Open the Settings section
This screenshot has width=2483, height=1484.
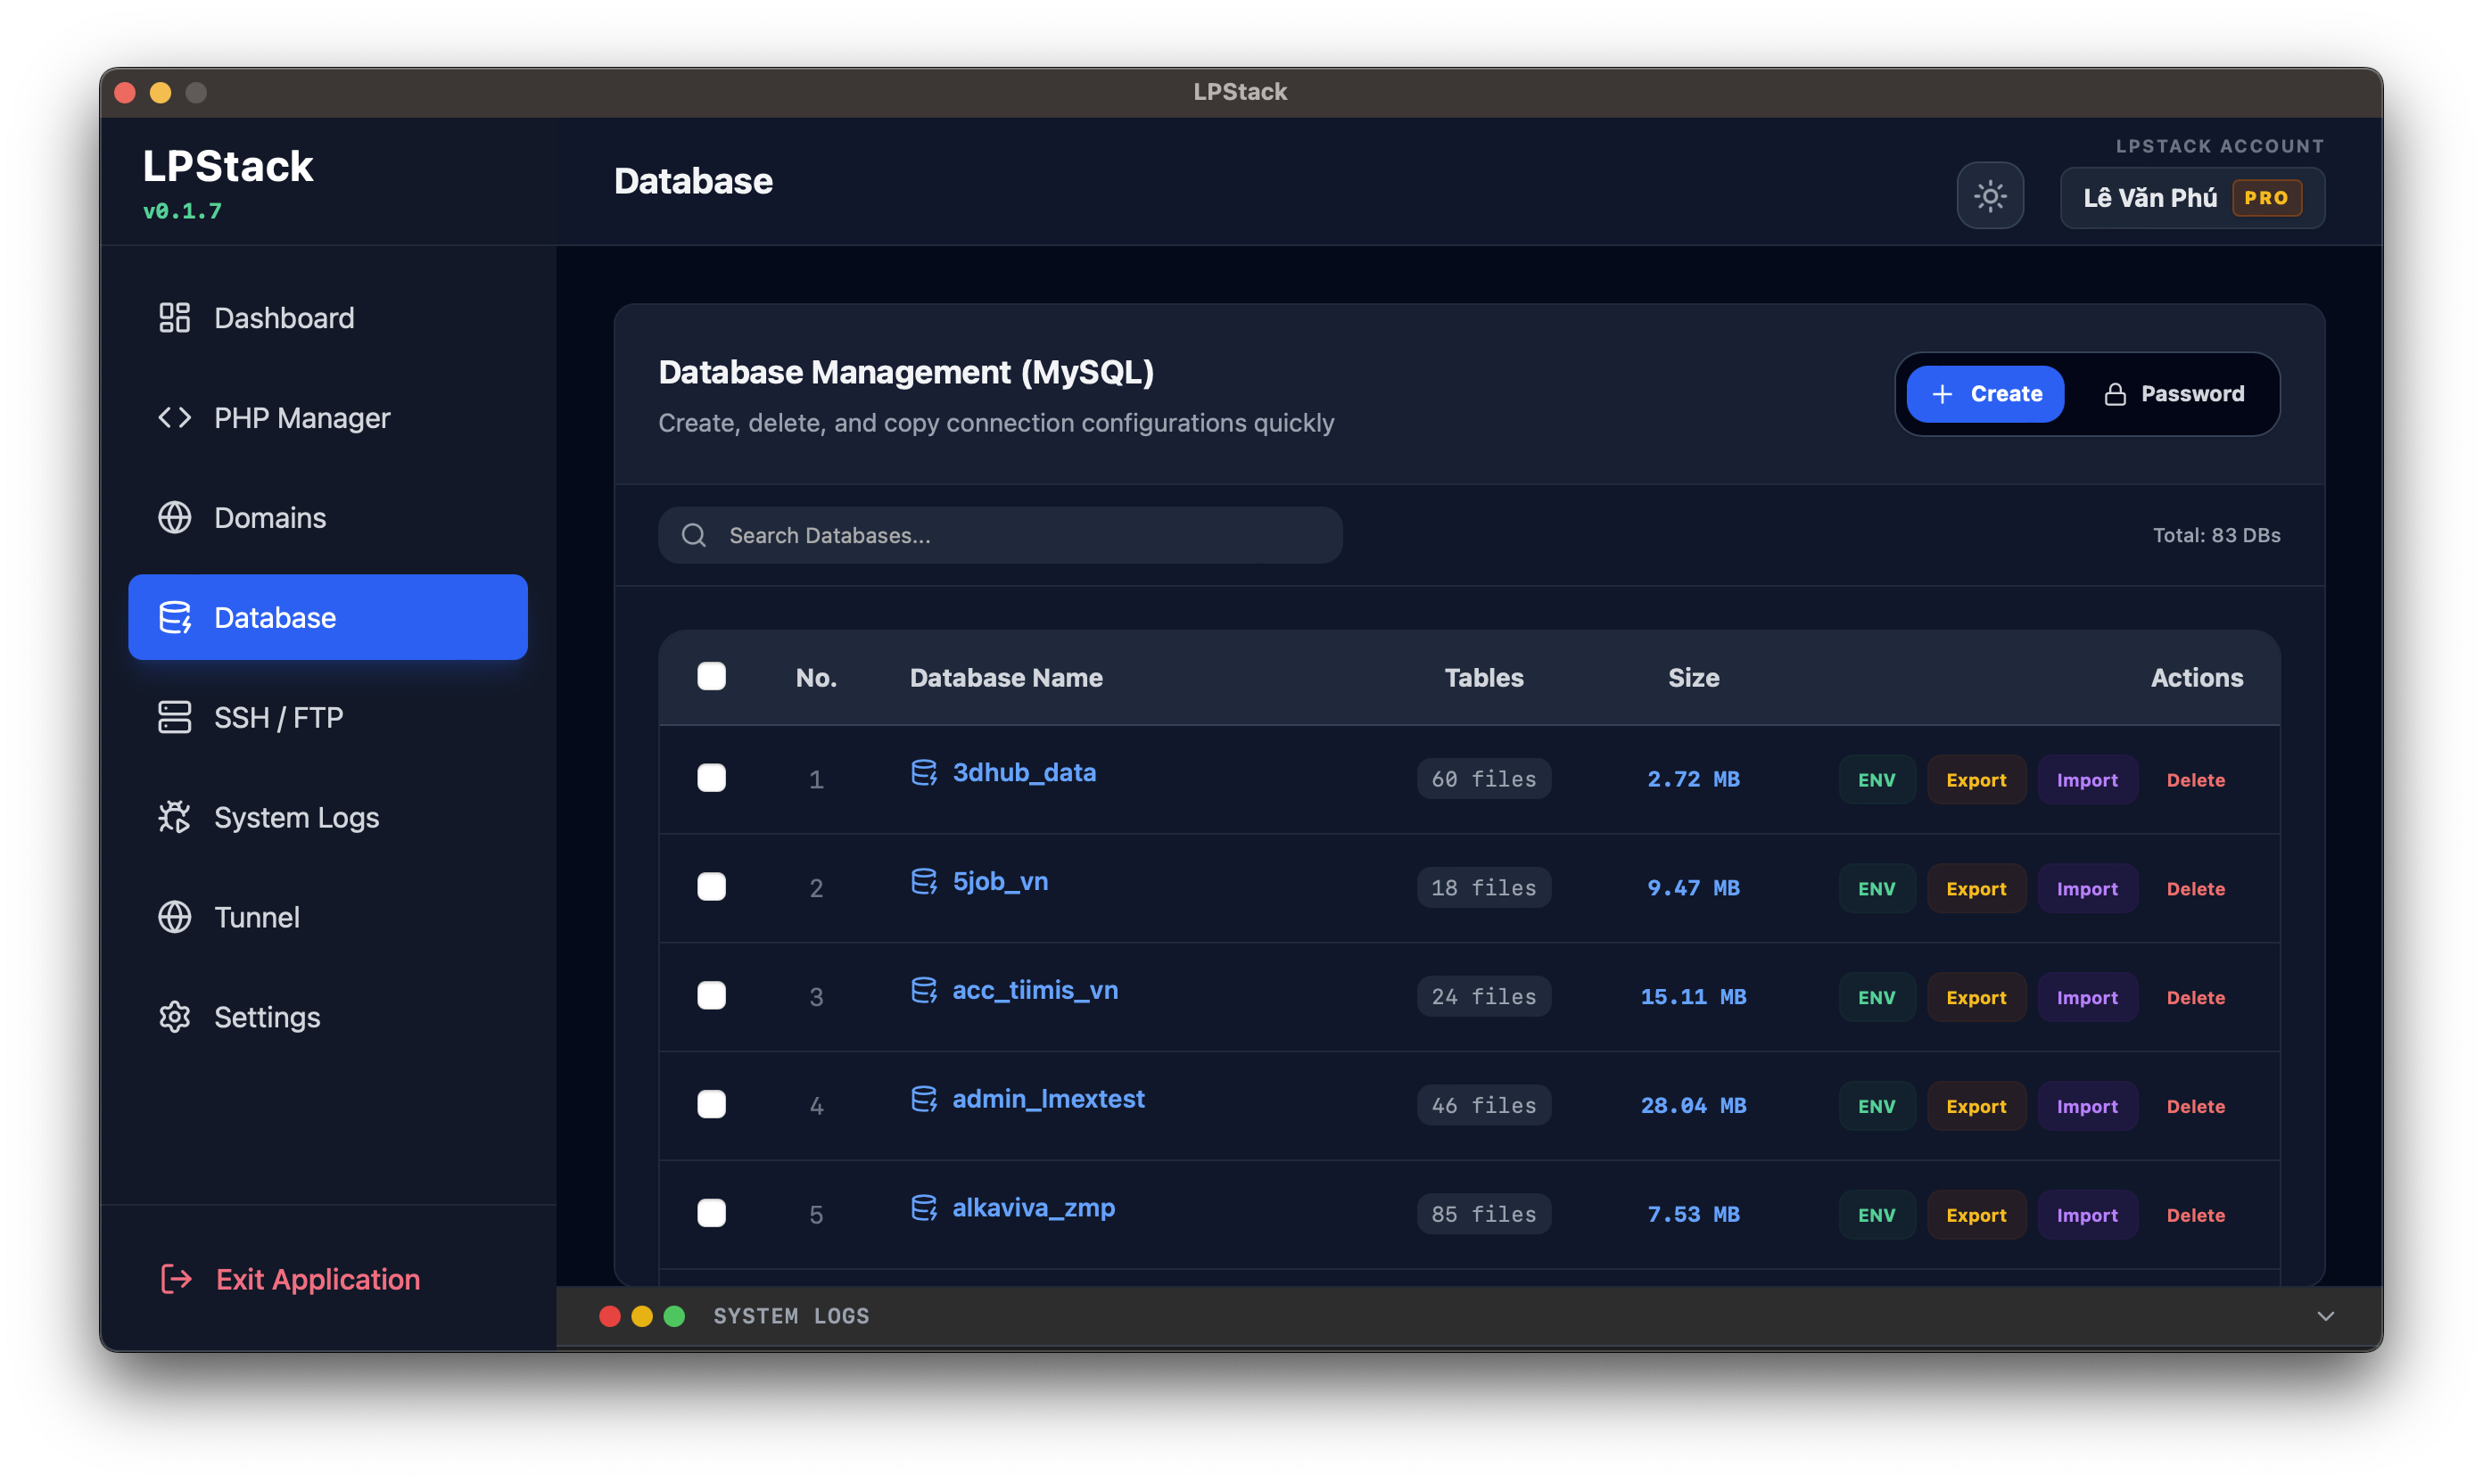(264, 1017)
